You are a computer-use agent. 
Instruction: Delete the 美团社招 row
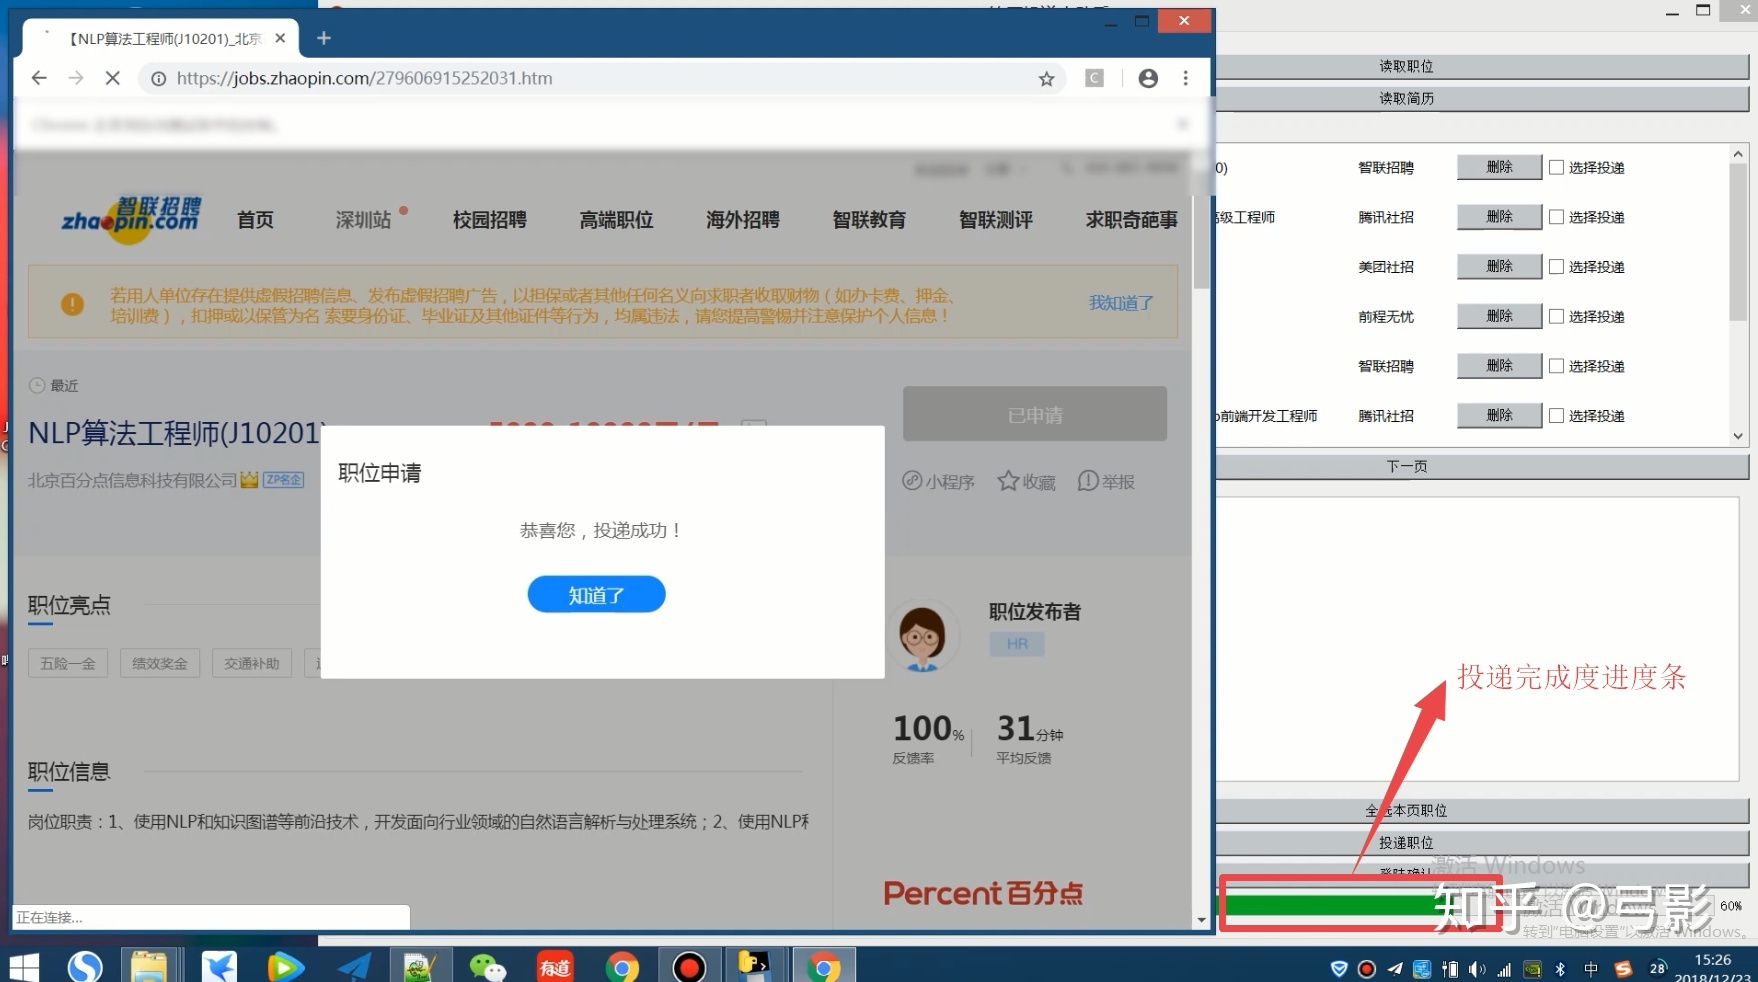tap(1499, 266)
